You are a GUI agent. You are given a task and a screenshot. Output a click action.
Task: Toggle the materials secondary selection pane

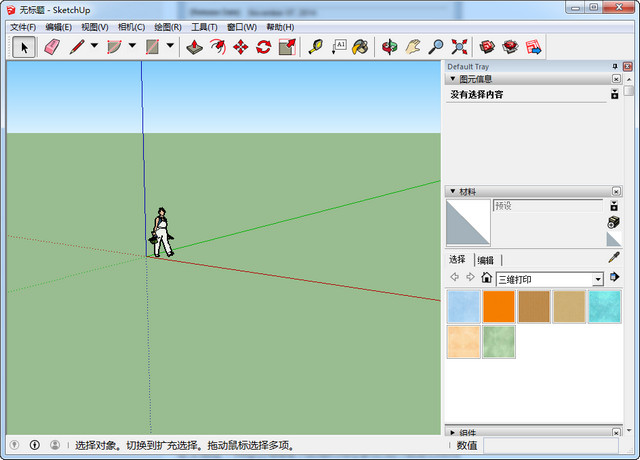pos(614,206)
